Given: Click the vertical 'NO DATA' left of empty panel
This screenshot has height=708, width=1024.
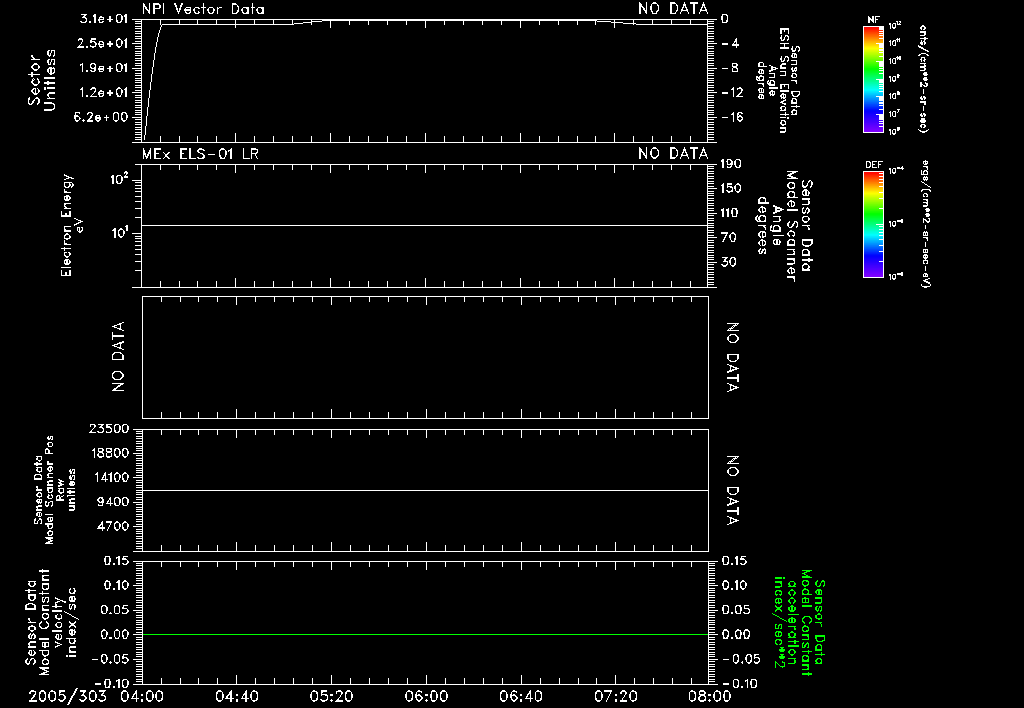Looking at the screenshot, I should [x=118, y=357].
